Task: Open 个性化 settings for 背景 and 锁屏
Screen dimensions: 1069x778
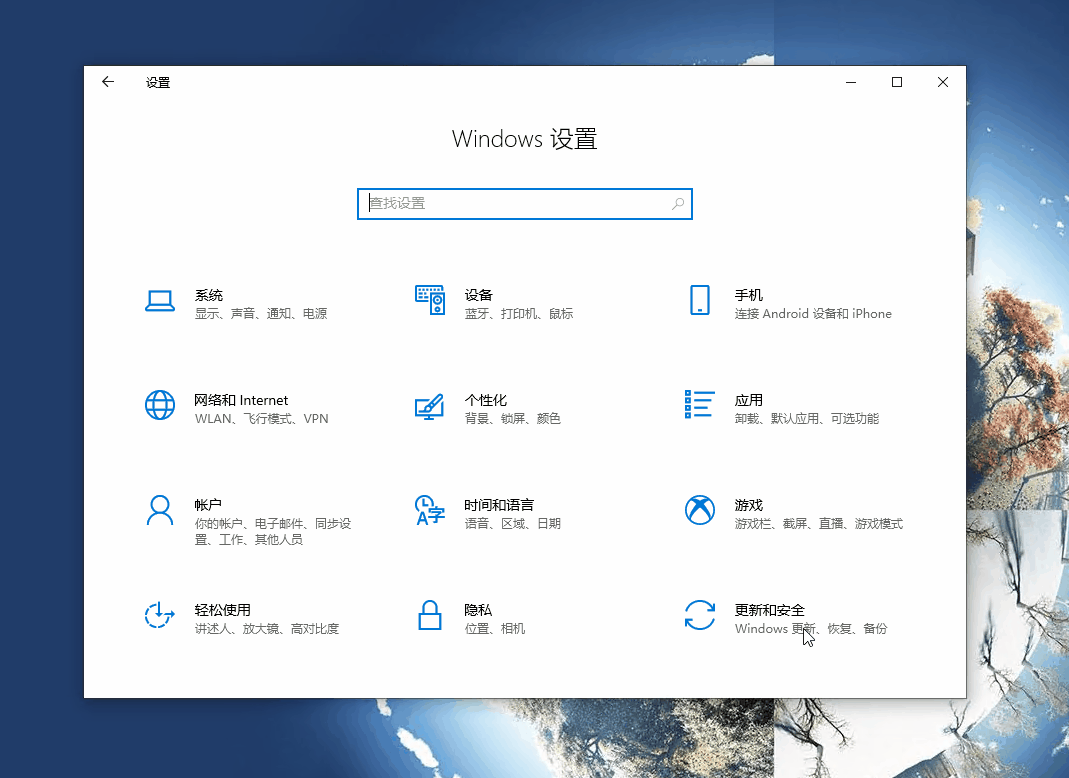Action: click(490, 408)
